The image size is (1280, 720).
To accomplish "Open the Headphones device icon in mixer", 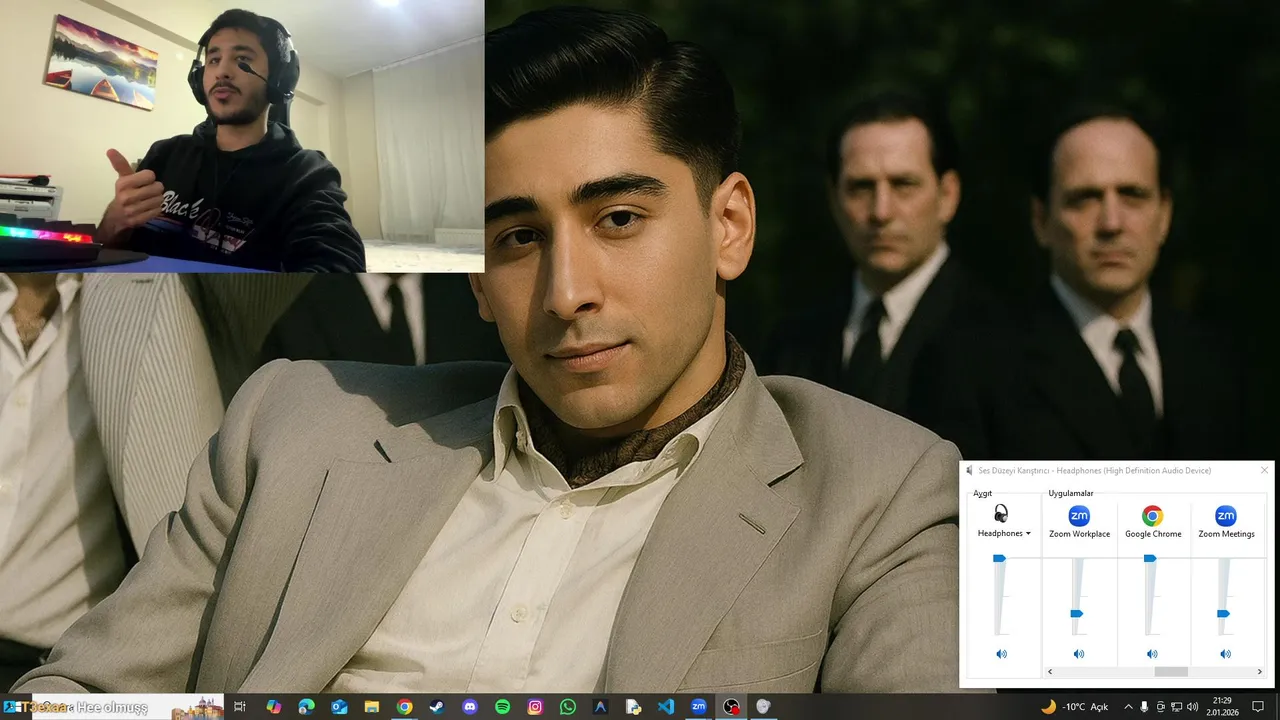I will pyautogui.click(x=1001, y=515).
